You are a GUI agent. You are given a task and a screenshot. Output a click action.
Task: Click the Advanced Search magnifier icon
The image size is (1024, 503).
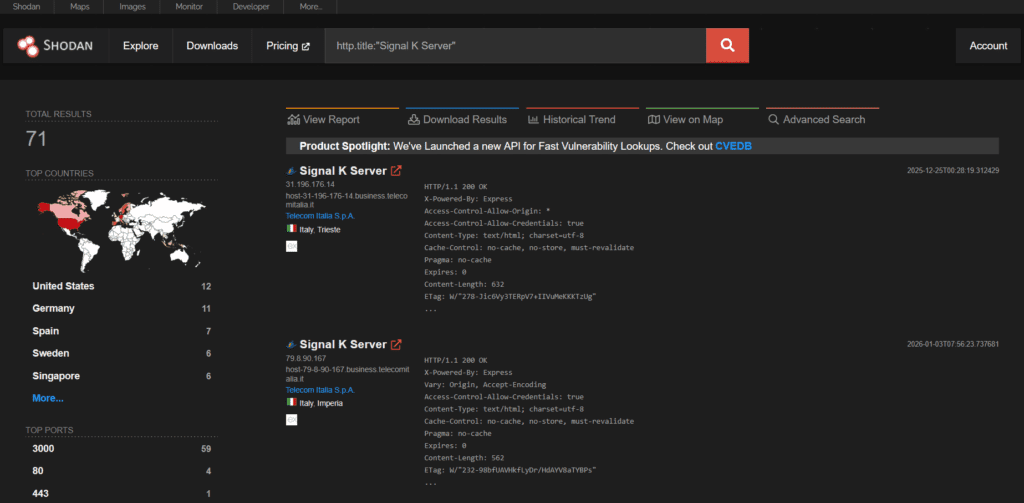click(773, 120)
